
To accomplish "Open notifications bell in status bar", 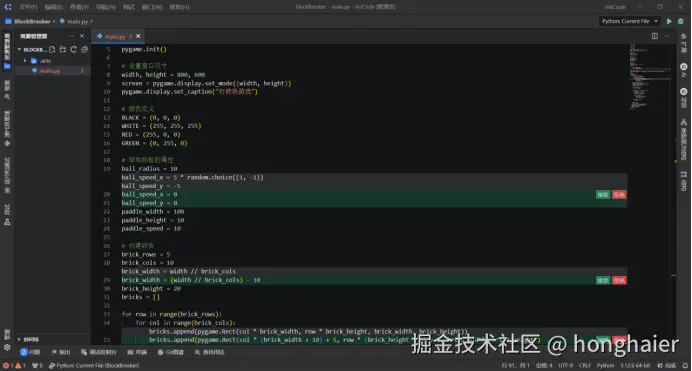I will coord(685,366).
